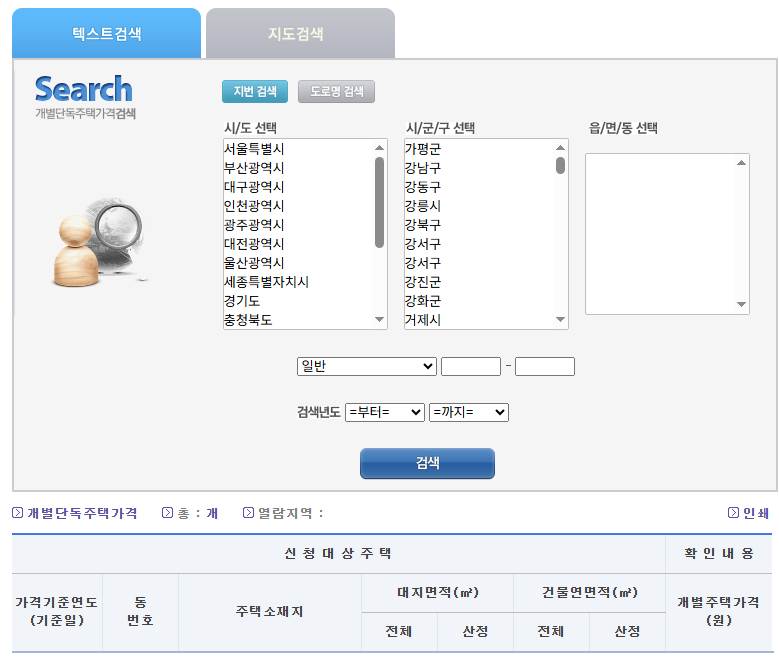The height and width of the screenshot is (665, 779).
Task: Click the arrow icon beside 개별단독주택가격
Action: point(17,513)
